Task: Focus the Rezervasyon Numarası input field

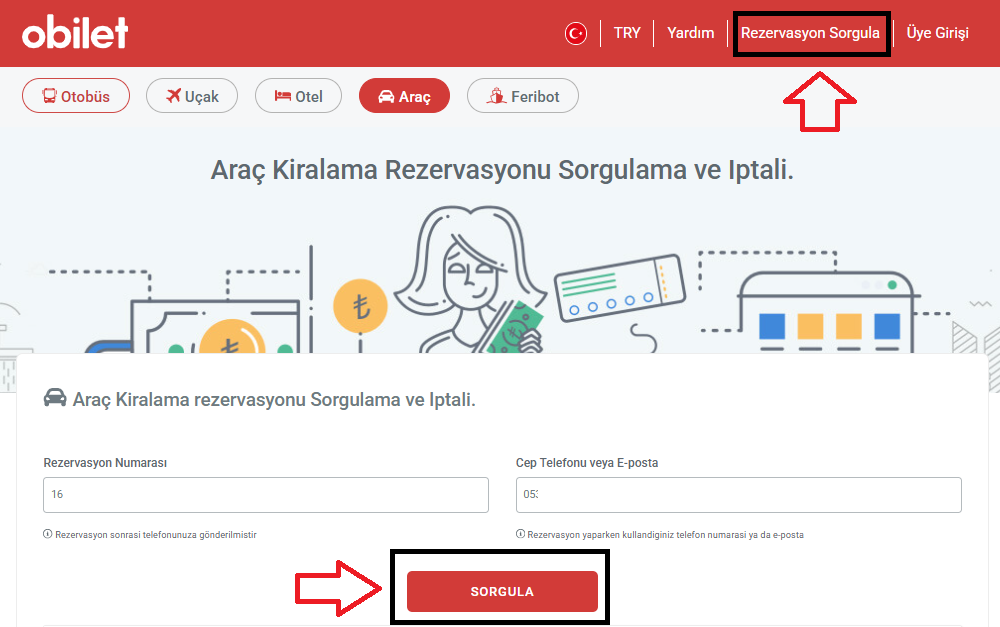Action: point(266,494)
